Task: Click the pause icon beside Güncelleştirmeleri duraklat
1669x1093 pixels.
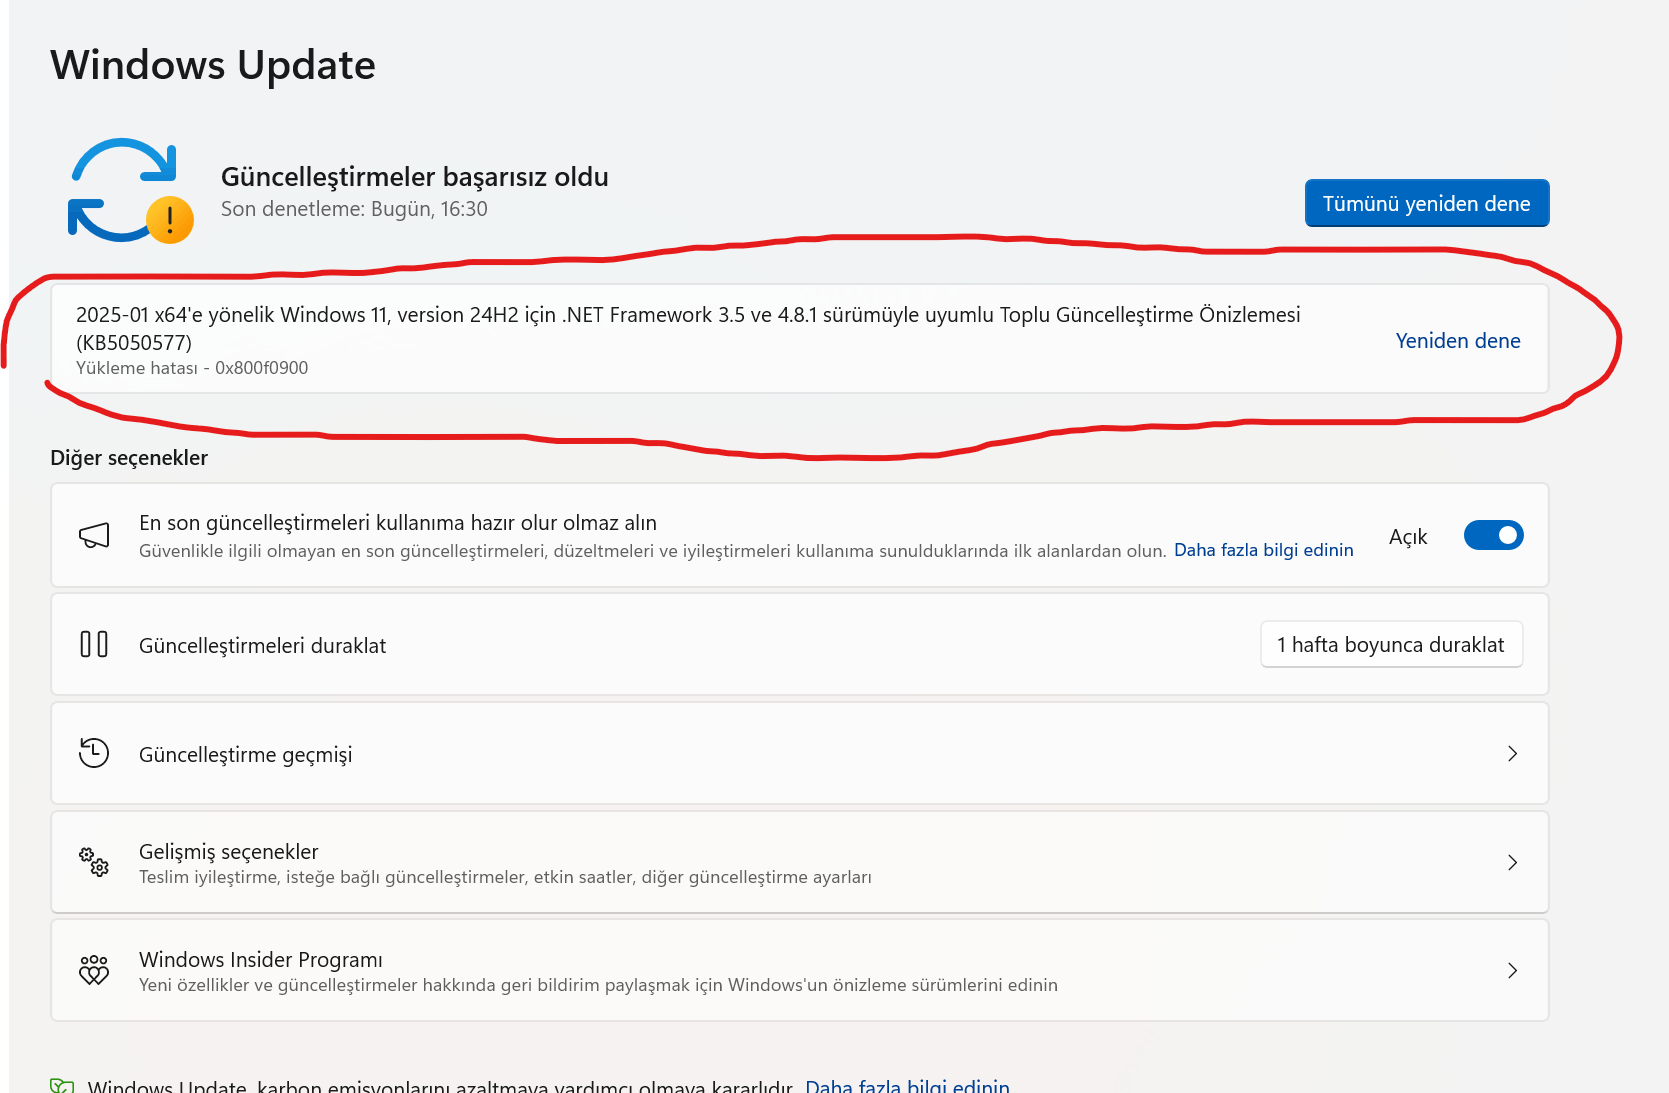Action: 94,644
